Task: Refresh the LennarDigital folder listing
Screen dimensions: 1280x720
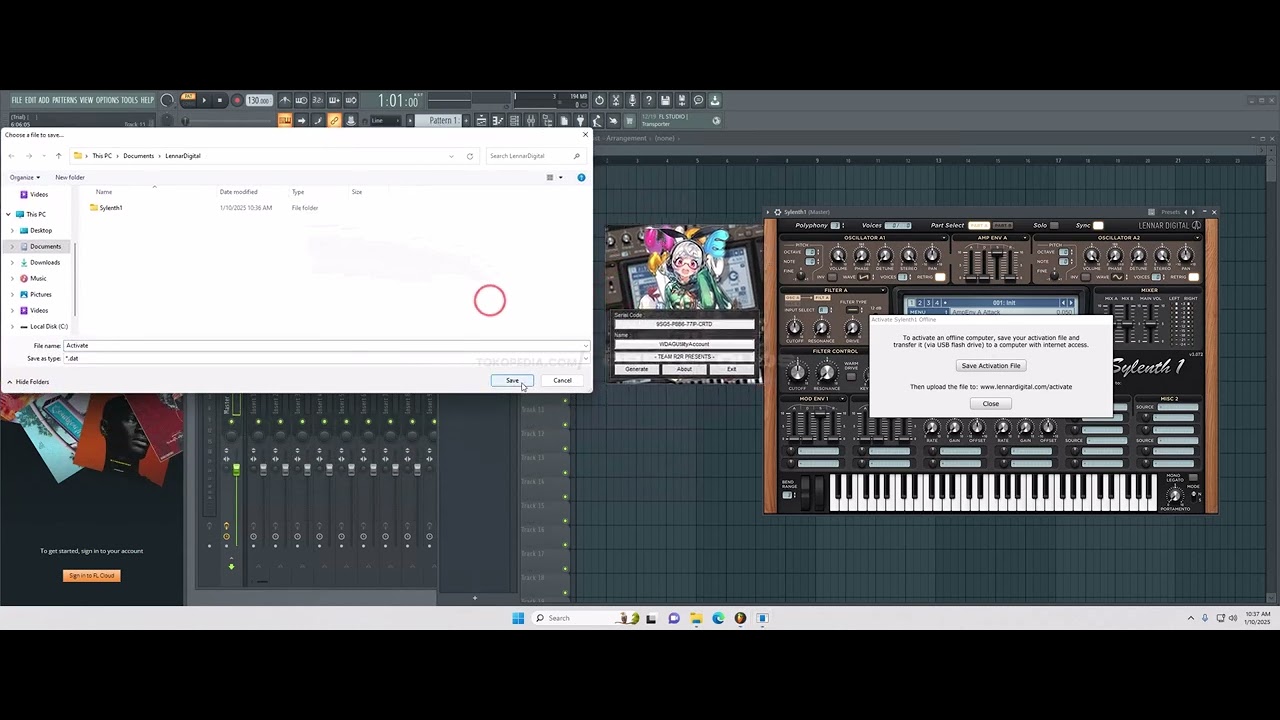Action: 470,156
